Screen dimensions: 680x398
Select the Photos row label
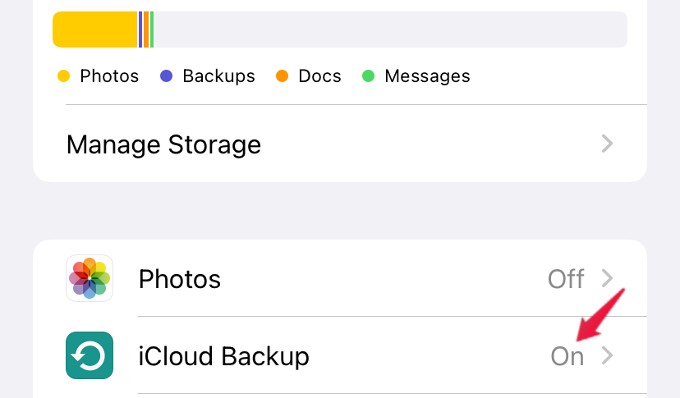(180, 279)
